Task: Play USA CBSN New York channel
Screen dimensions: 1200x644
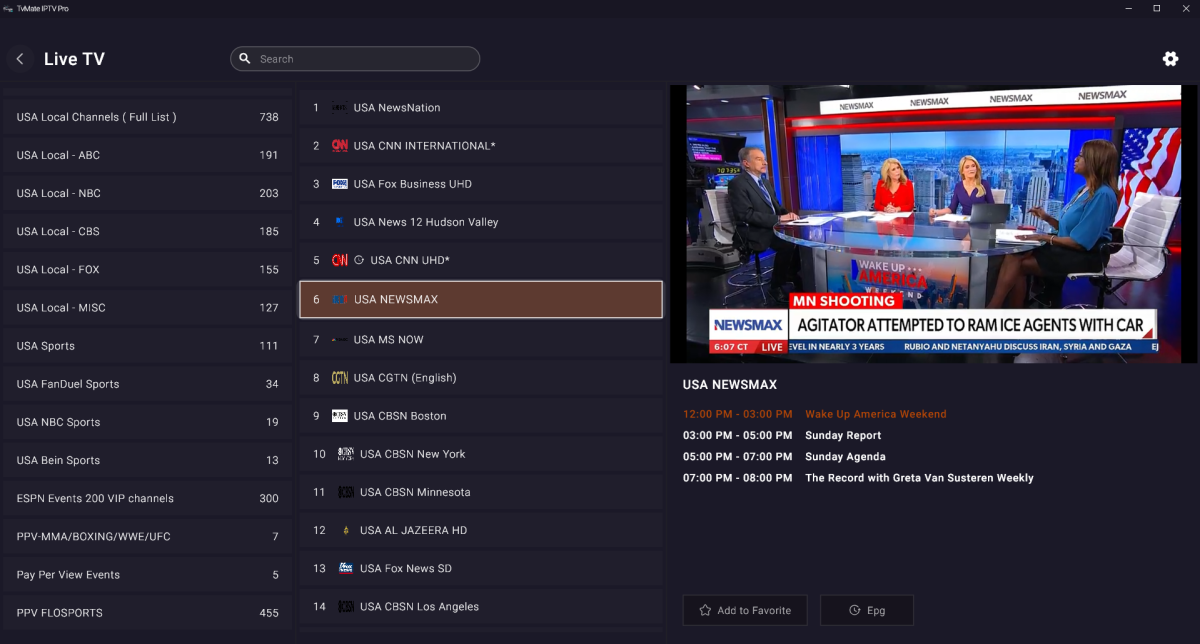Action: (x=480, y=454)
